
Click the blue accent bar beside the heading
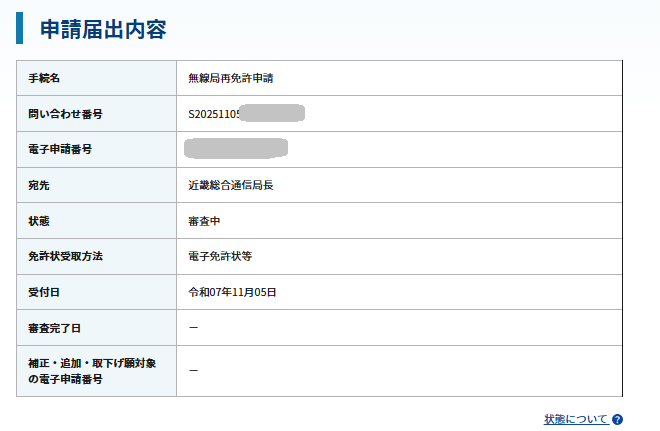click(x=20, y=28)
